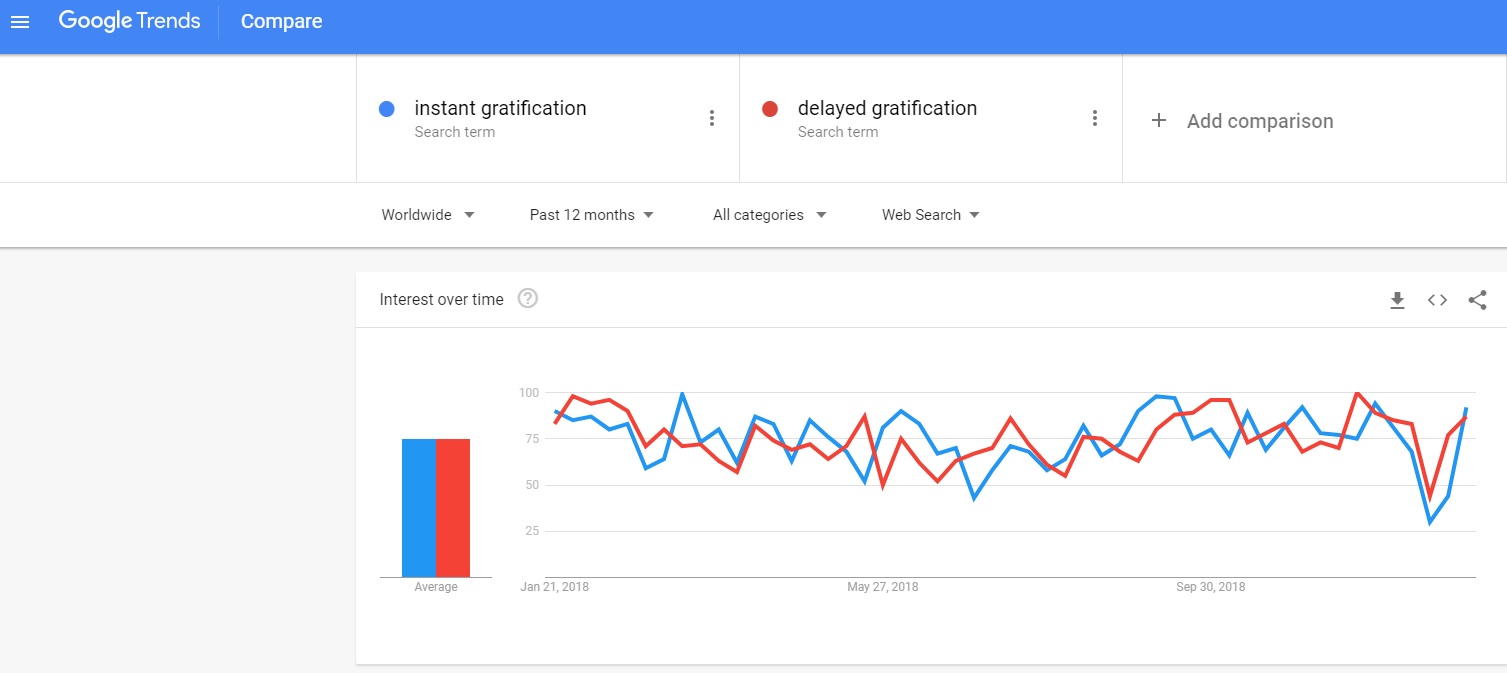Screen dimensions: 1507x673
Task: Edit the delayed gratification search term
Action: coord(887,108)
